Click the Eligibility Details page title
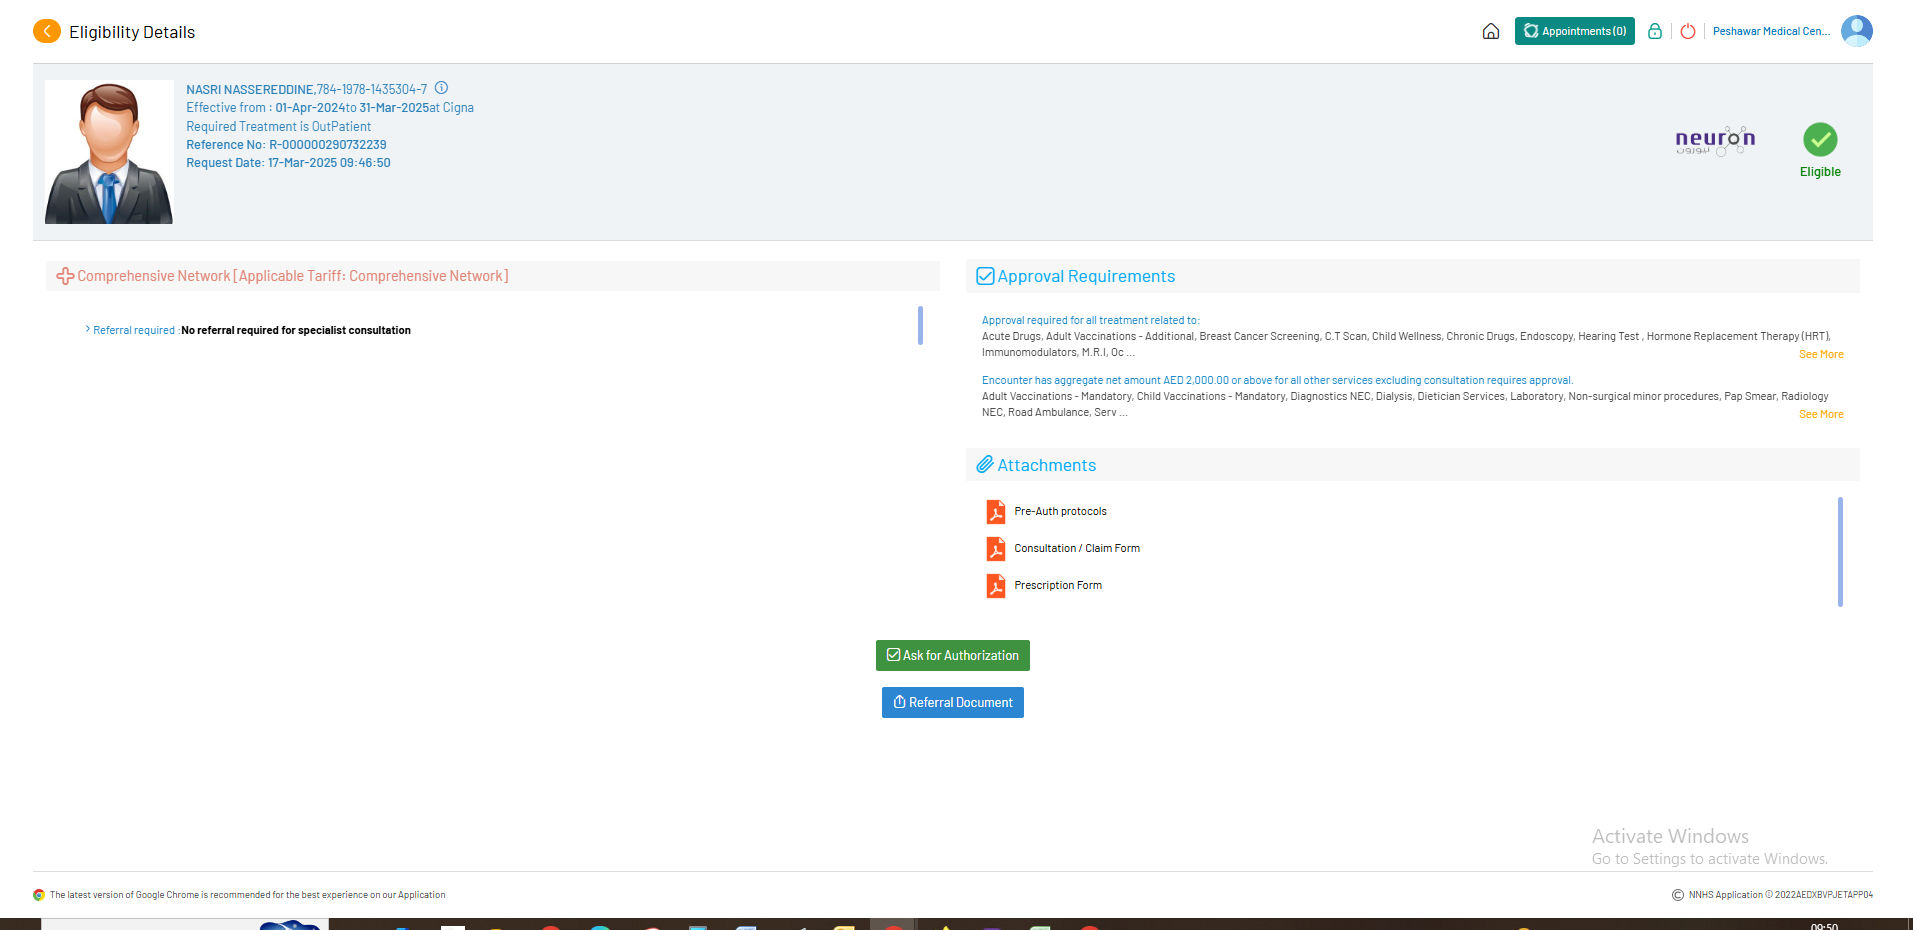This screenshot has height=930, width=1913. click(132, 32)
